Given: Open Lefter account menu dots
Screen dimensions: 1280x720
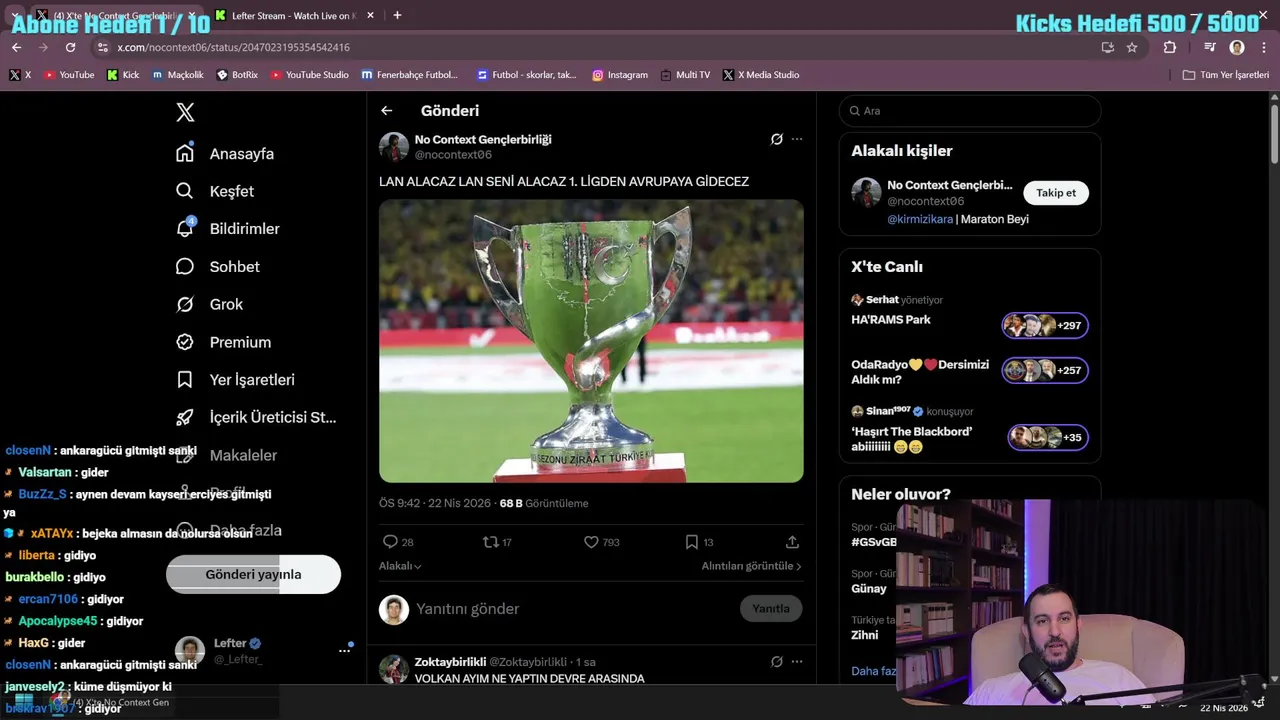Looking at the screenshot, I should [344, 650].
